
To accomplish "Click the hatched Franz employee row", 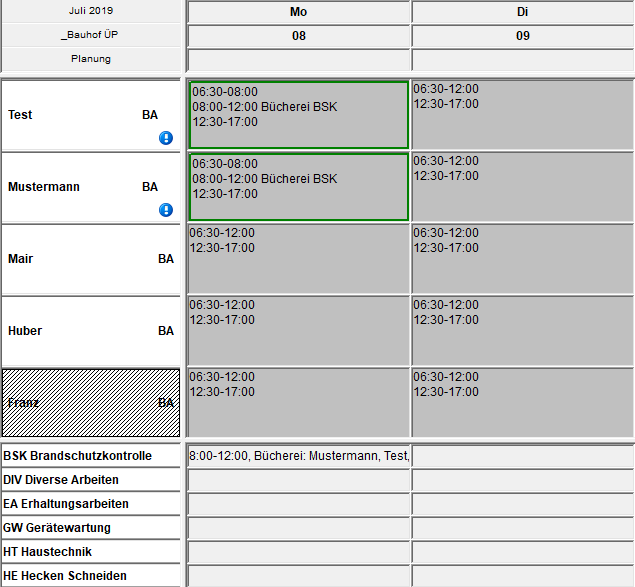I will coord(91,403).
